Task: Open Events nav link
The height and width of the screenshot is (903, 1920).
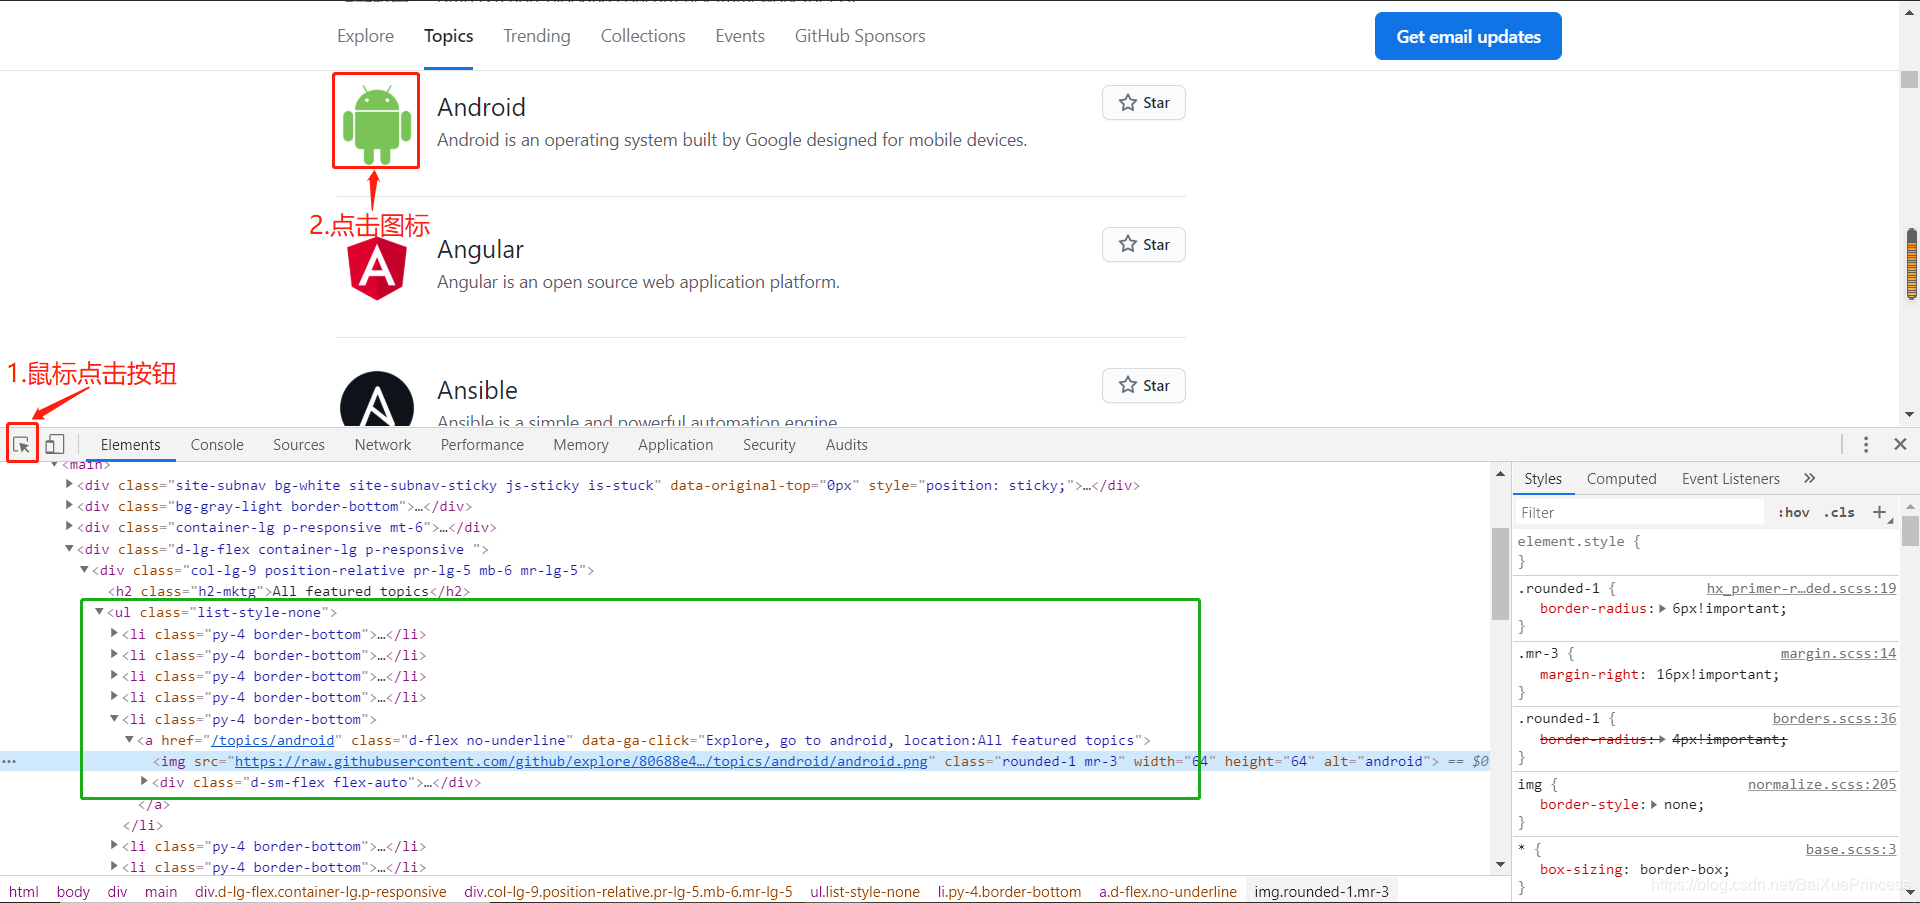Action: [740, 36]
